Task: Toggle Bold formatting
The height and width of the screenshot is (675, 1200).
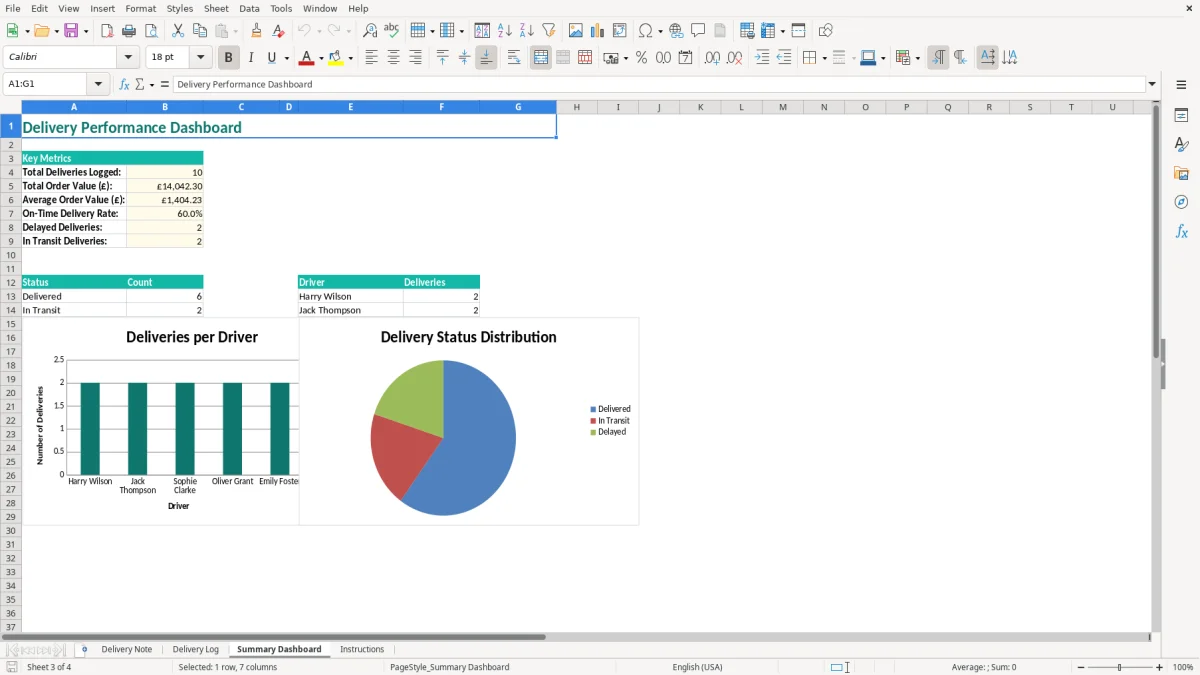Action: (x=228, y=58)
